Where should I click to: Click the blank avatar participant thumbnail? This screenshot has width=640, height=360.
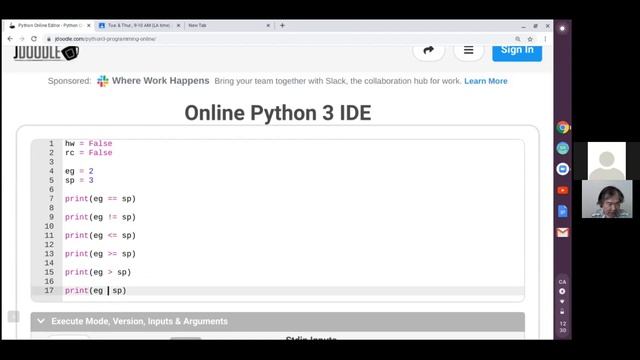pyautogui.click(x=607, y=161)
